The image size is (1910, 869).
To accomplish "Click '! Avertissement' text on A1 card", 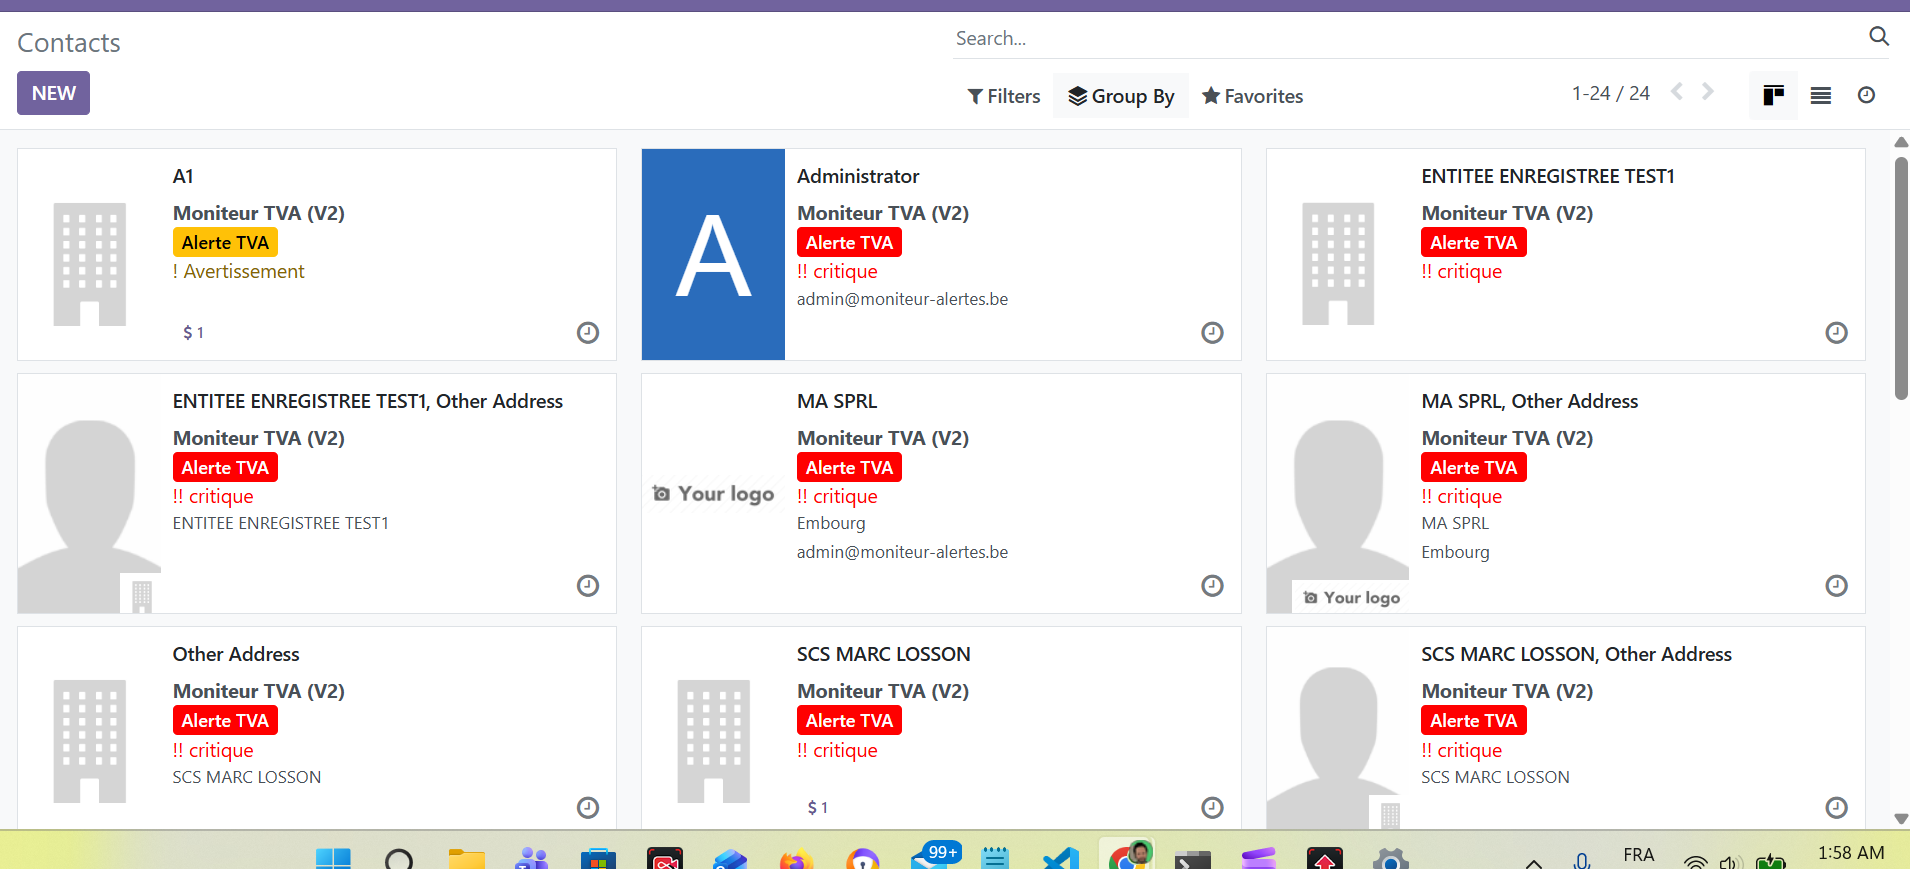I will click(238, 272).
